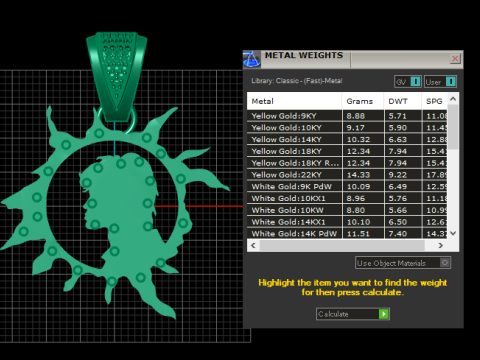The width and height of the screenshot is (480, 360).
Task: Sort by the Grams column header
Action: tap(363, 101)
